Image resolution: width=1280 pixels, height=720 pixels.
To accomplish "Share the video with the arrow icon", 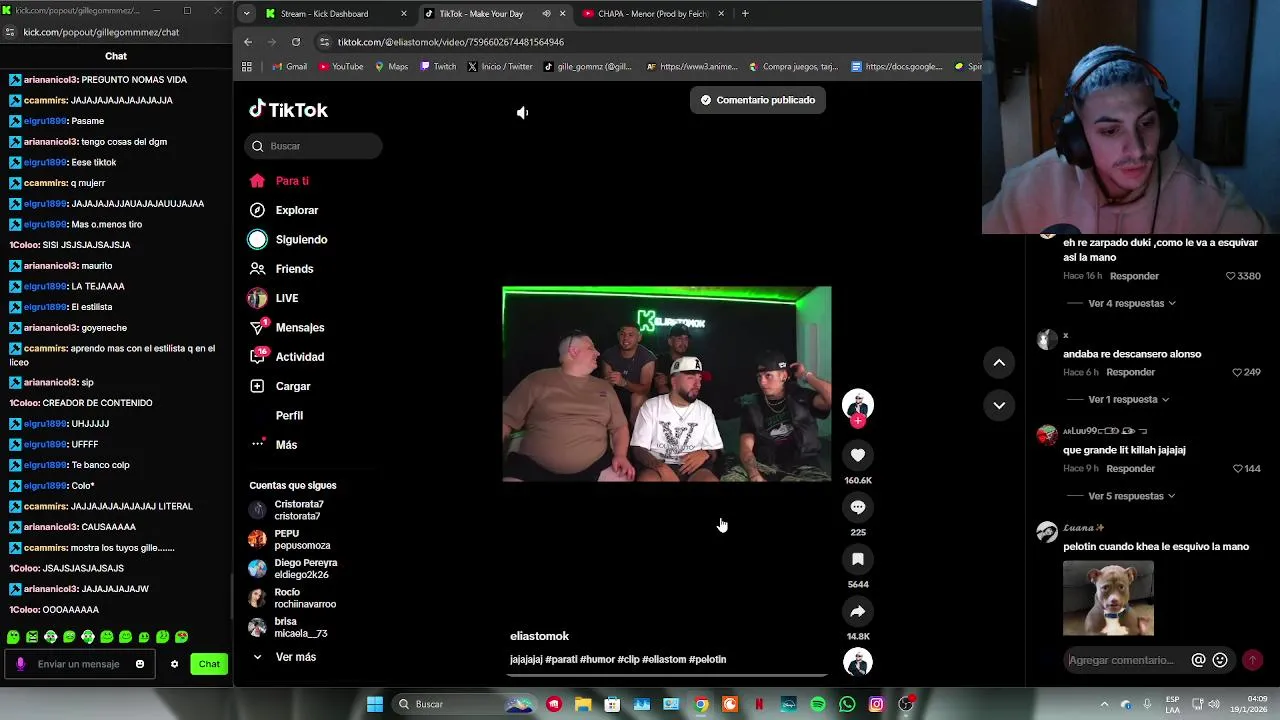I will point(858,611).
